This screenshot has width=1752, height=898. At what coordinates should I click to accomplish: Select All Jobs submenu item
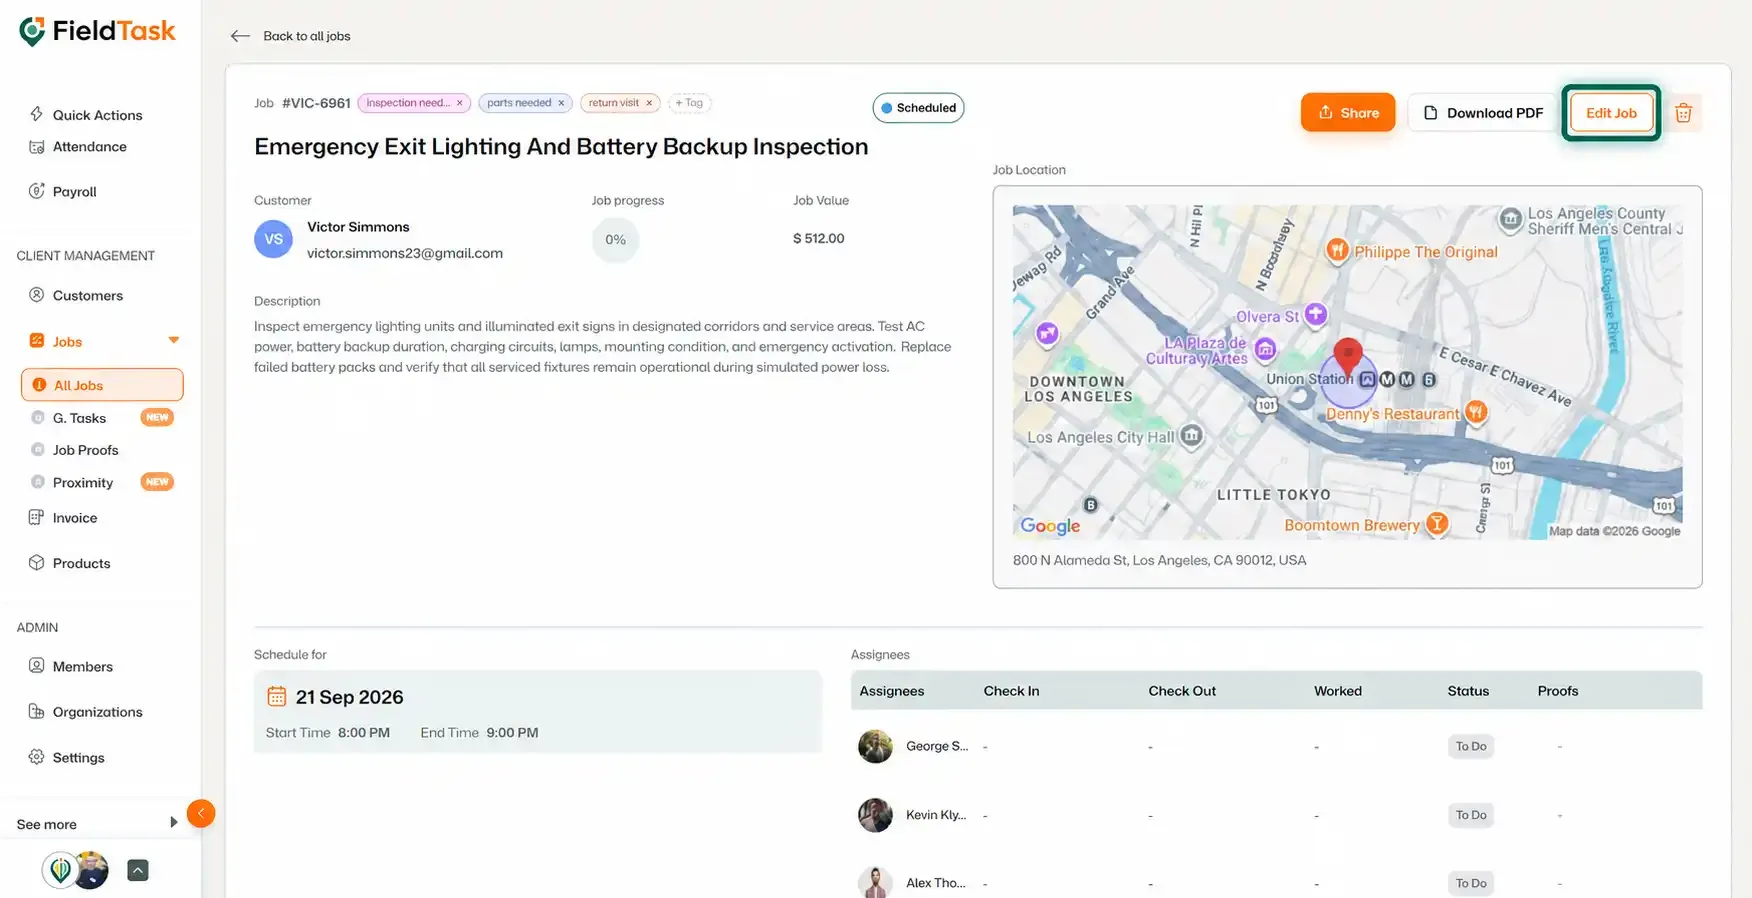[x=102, y=385]
